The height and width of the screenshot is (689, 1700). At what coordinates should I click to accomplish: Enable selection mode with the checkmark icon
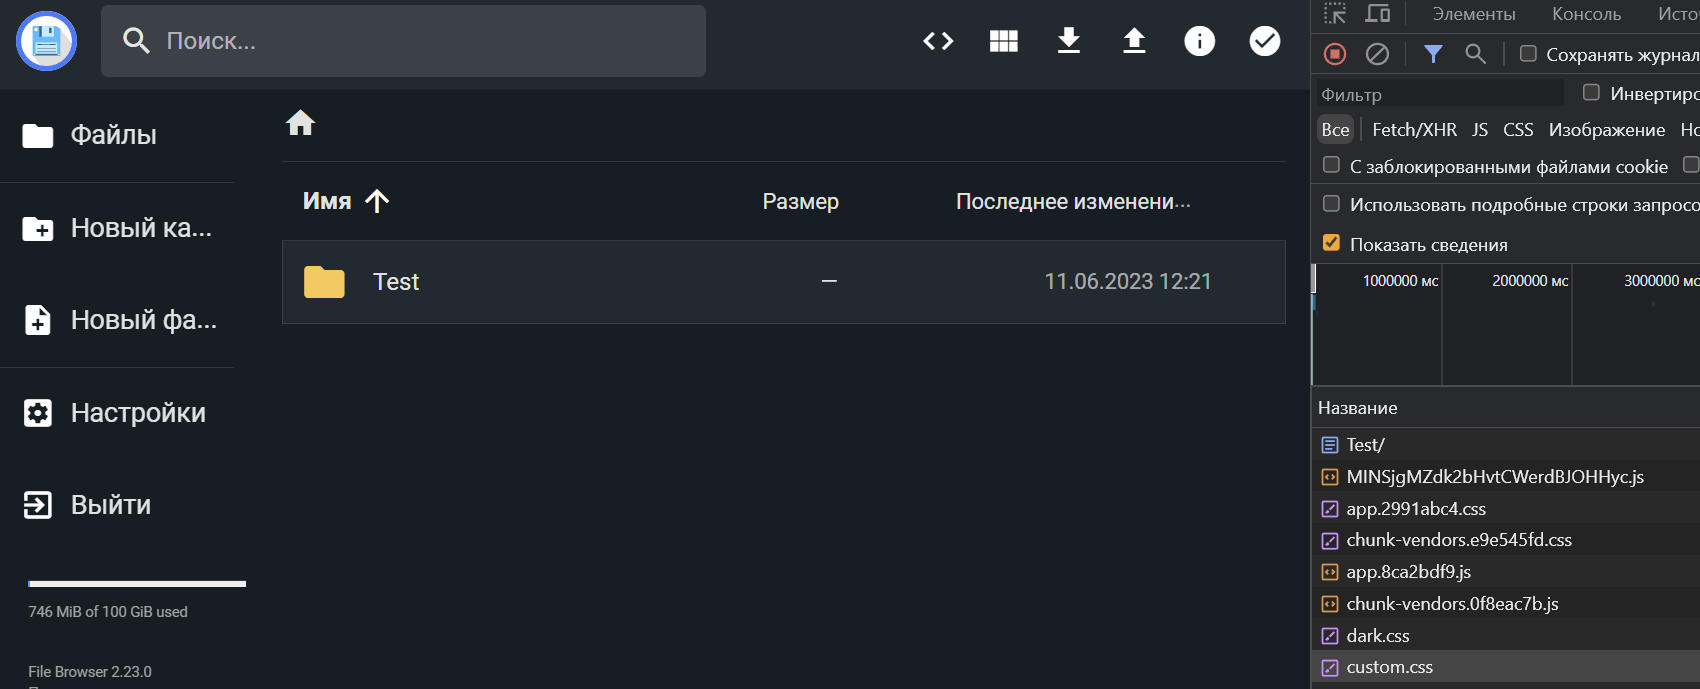[1264, 41]
